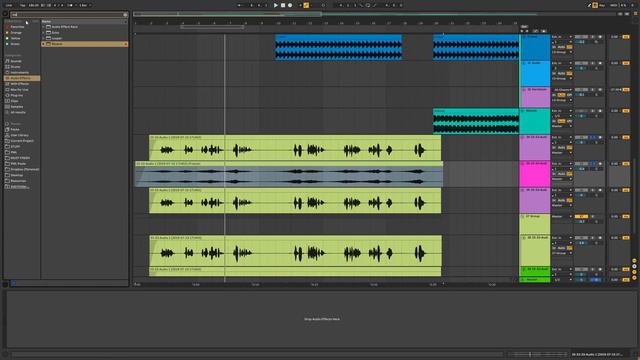Open the Plug-ins category
The height and width of the screenshot is (360, 640).
tap(17, 95)
